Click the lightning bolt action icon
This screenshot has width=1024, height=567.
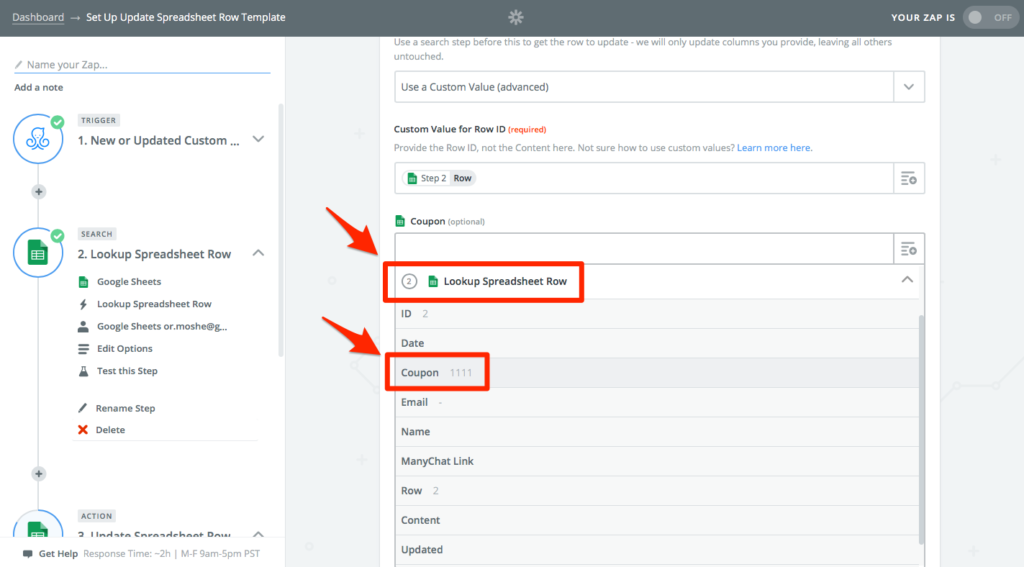click(83, 304)
